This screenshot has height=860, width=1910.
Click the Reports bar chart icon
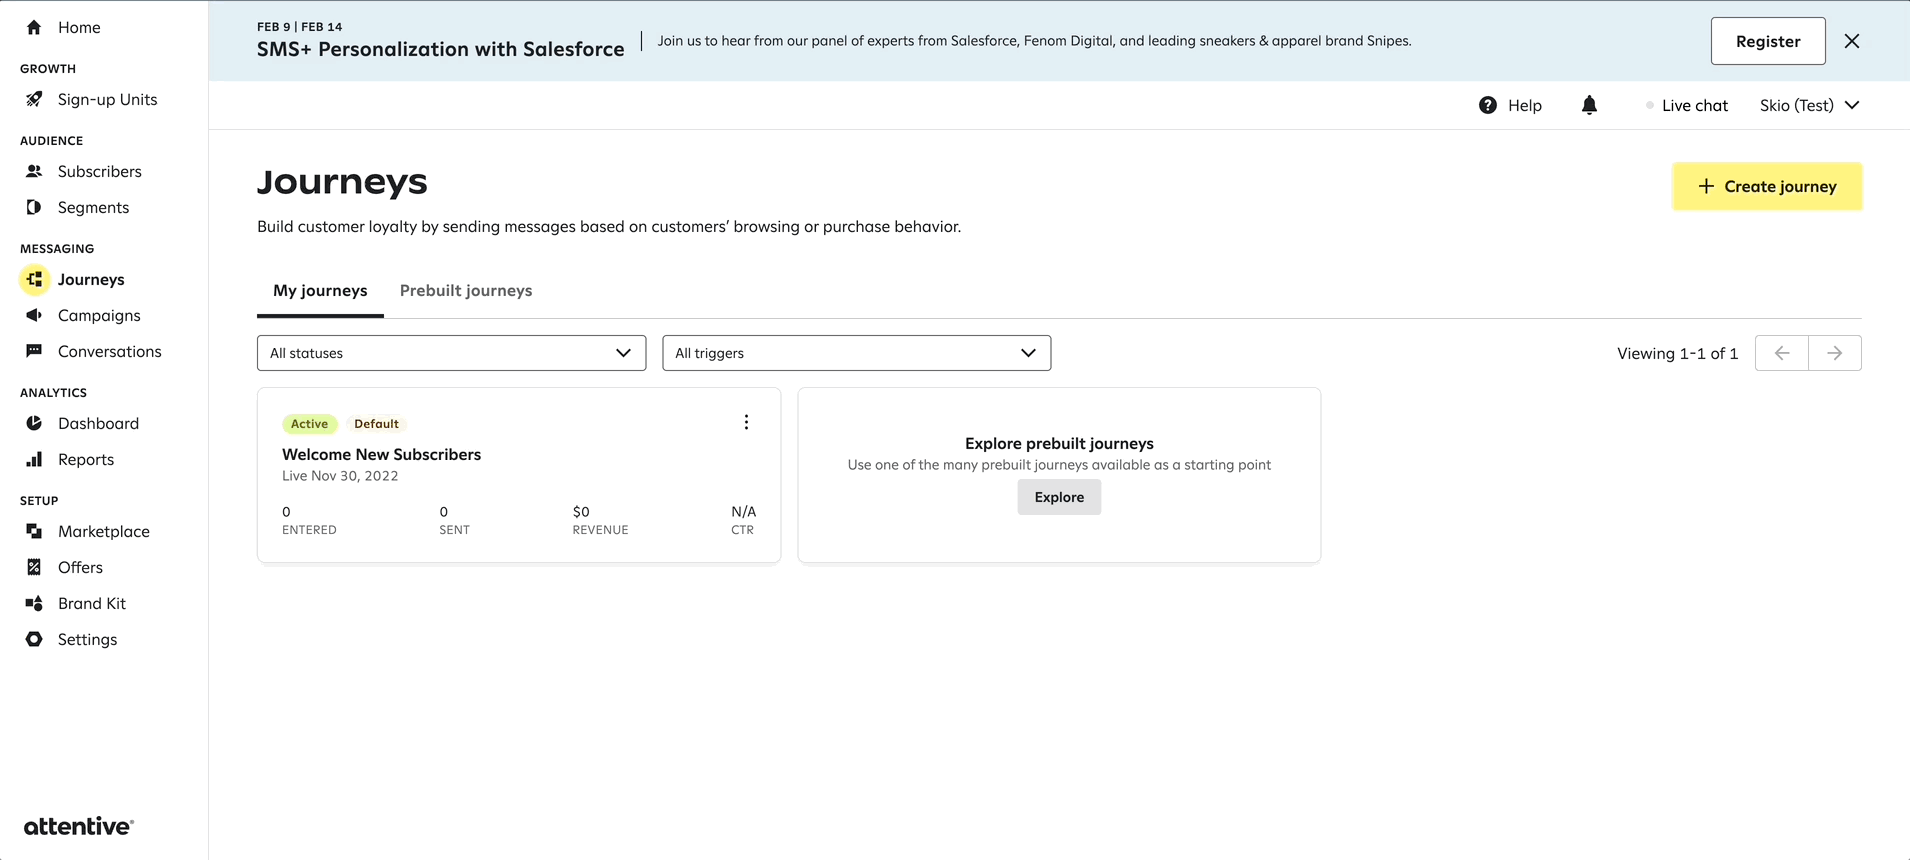point(34,459)
